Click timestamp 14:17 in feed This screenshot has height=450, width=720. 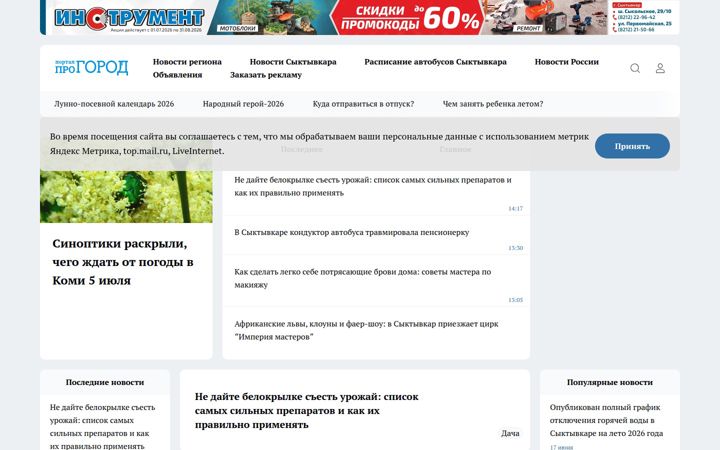click(515, 208)
